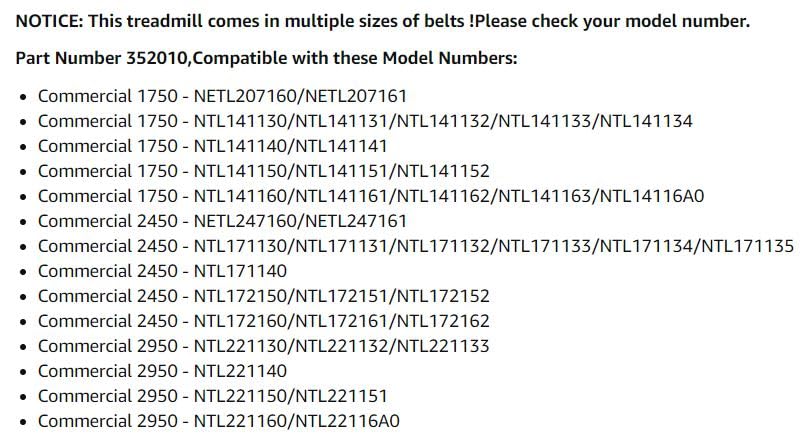This screenshot has width=804, height=446.
Task: Click the NTL171140 Commercial 2450 entry
Action: click(163, 271)
